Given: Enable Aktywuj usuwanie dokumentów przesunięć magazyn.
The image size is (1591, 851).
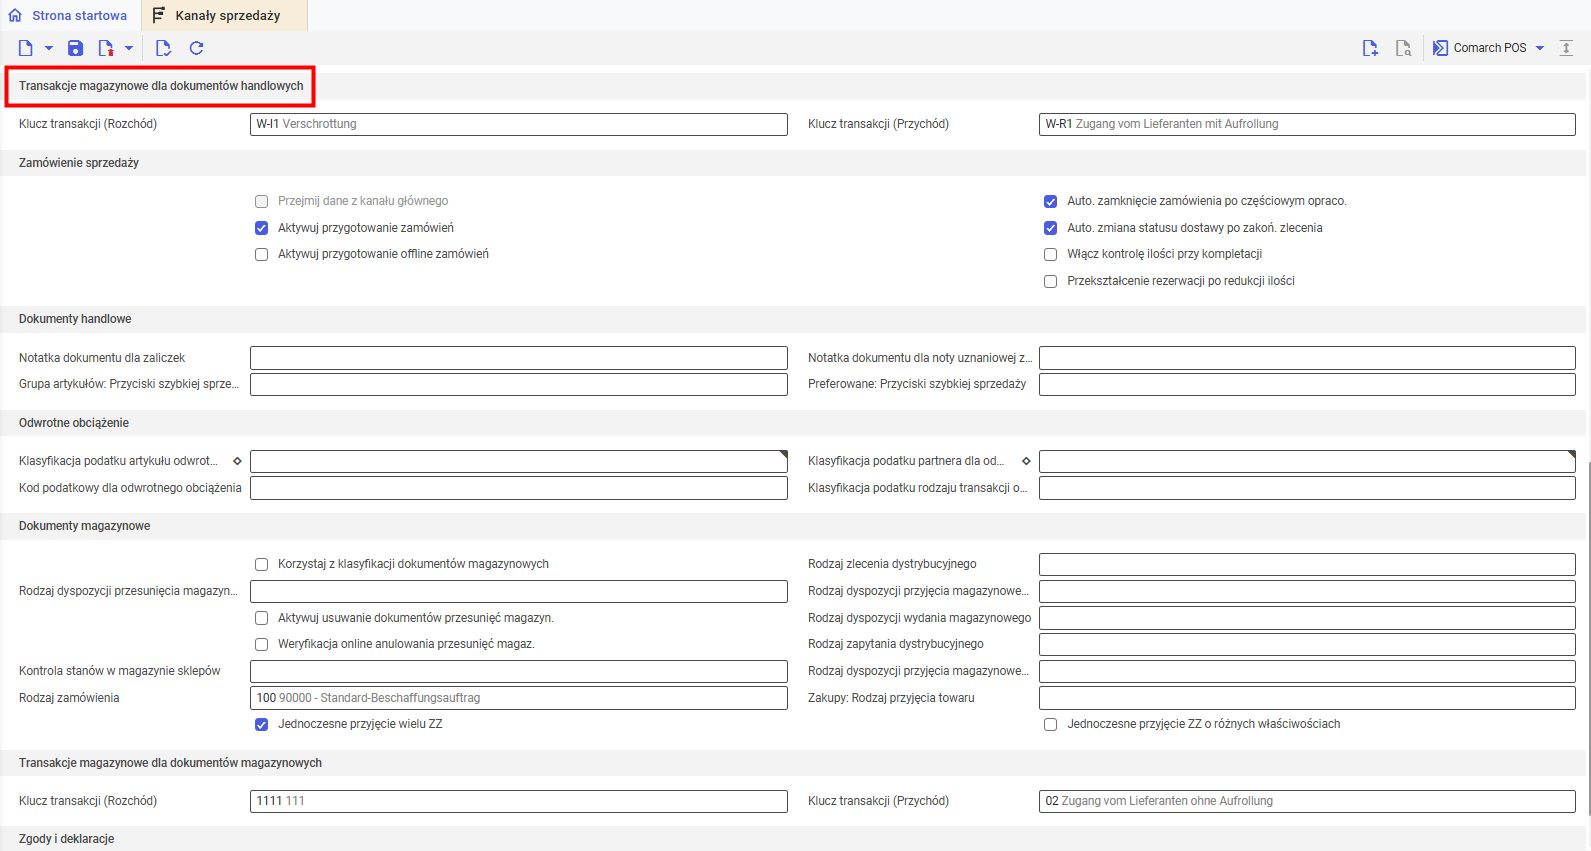Looking at the screenshot, I should (x=262, y=618).
